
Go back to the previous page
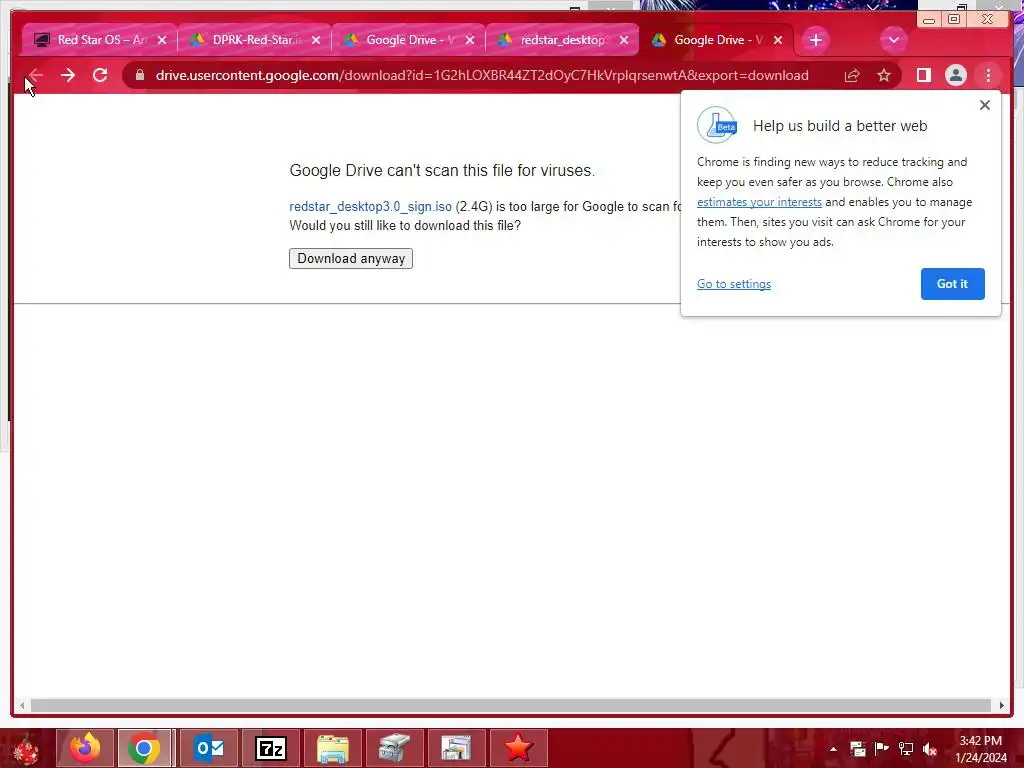click(x=35, y=75)
